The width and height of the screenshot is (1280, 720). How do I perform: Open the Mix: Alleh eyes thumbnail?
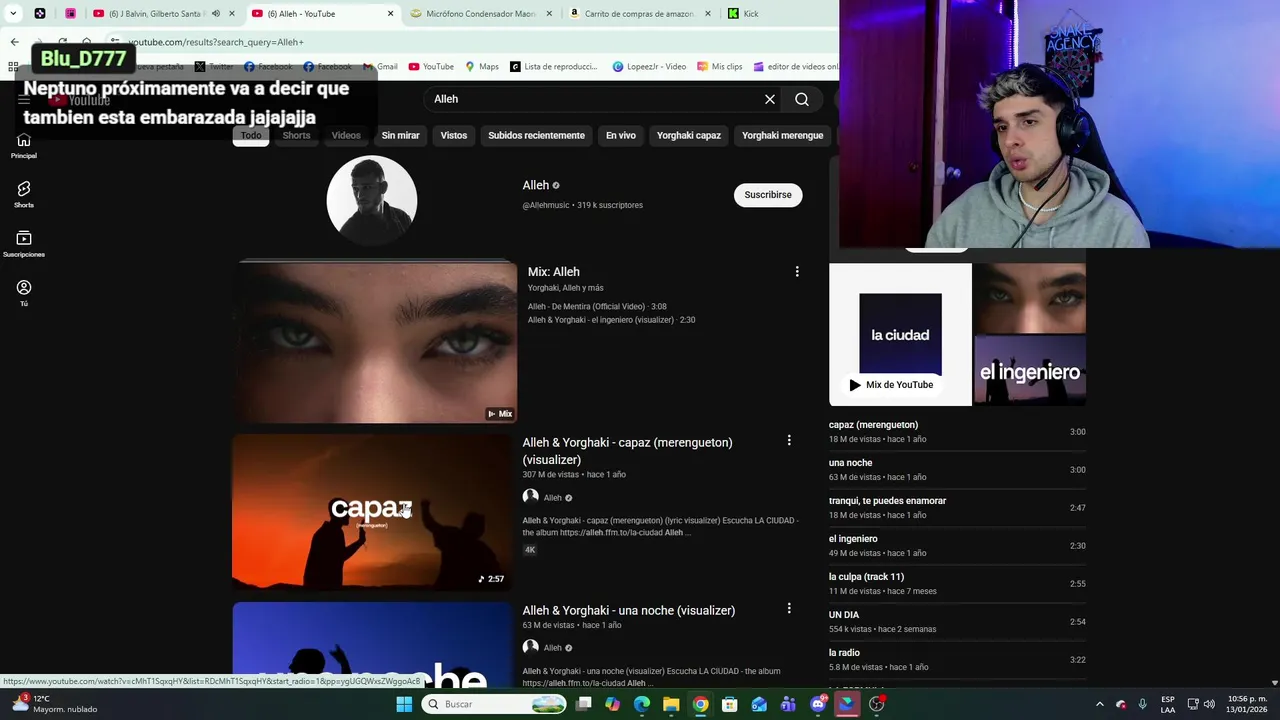[x=375, y=343]
